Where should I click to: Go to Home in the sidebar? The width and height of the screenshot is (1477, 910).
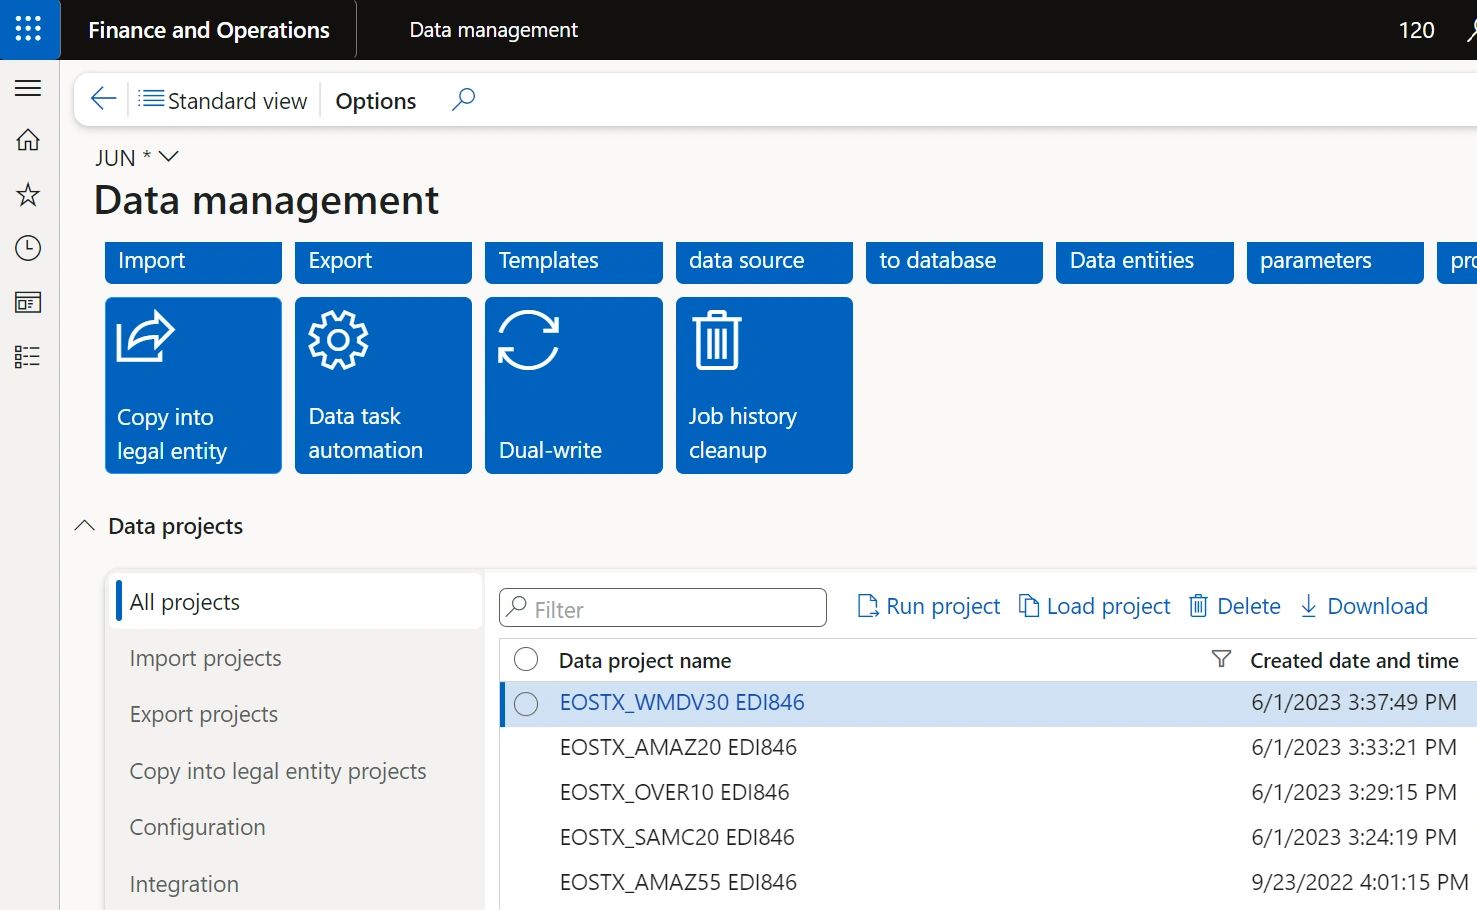(28, 140)
